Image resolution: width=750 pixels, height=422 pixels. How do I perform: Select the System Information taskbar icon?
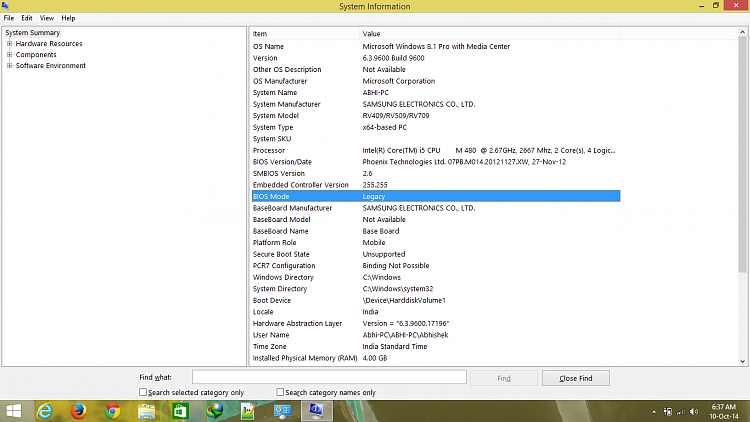point(317,411)
